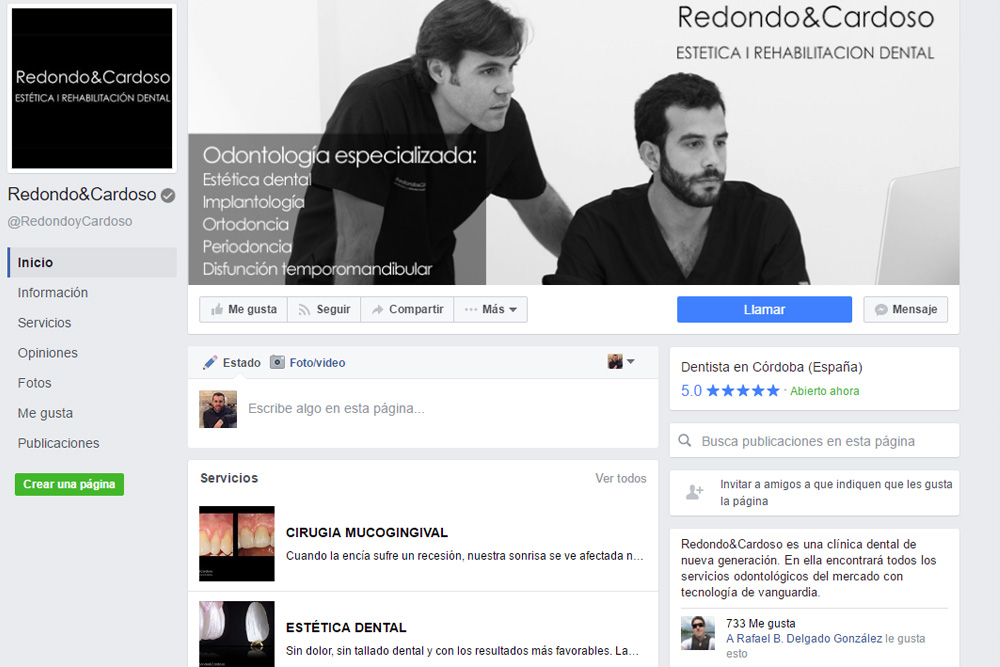
Task: Open the Más dropdown menu
Action: point(490,309)
